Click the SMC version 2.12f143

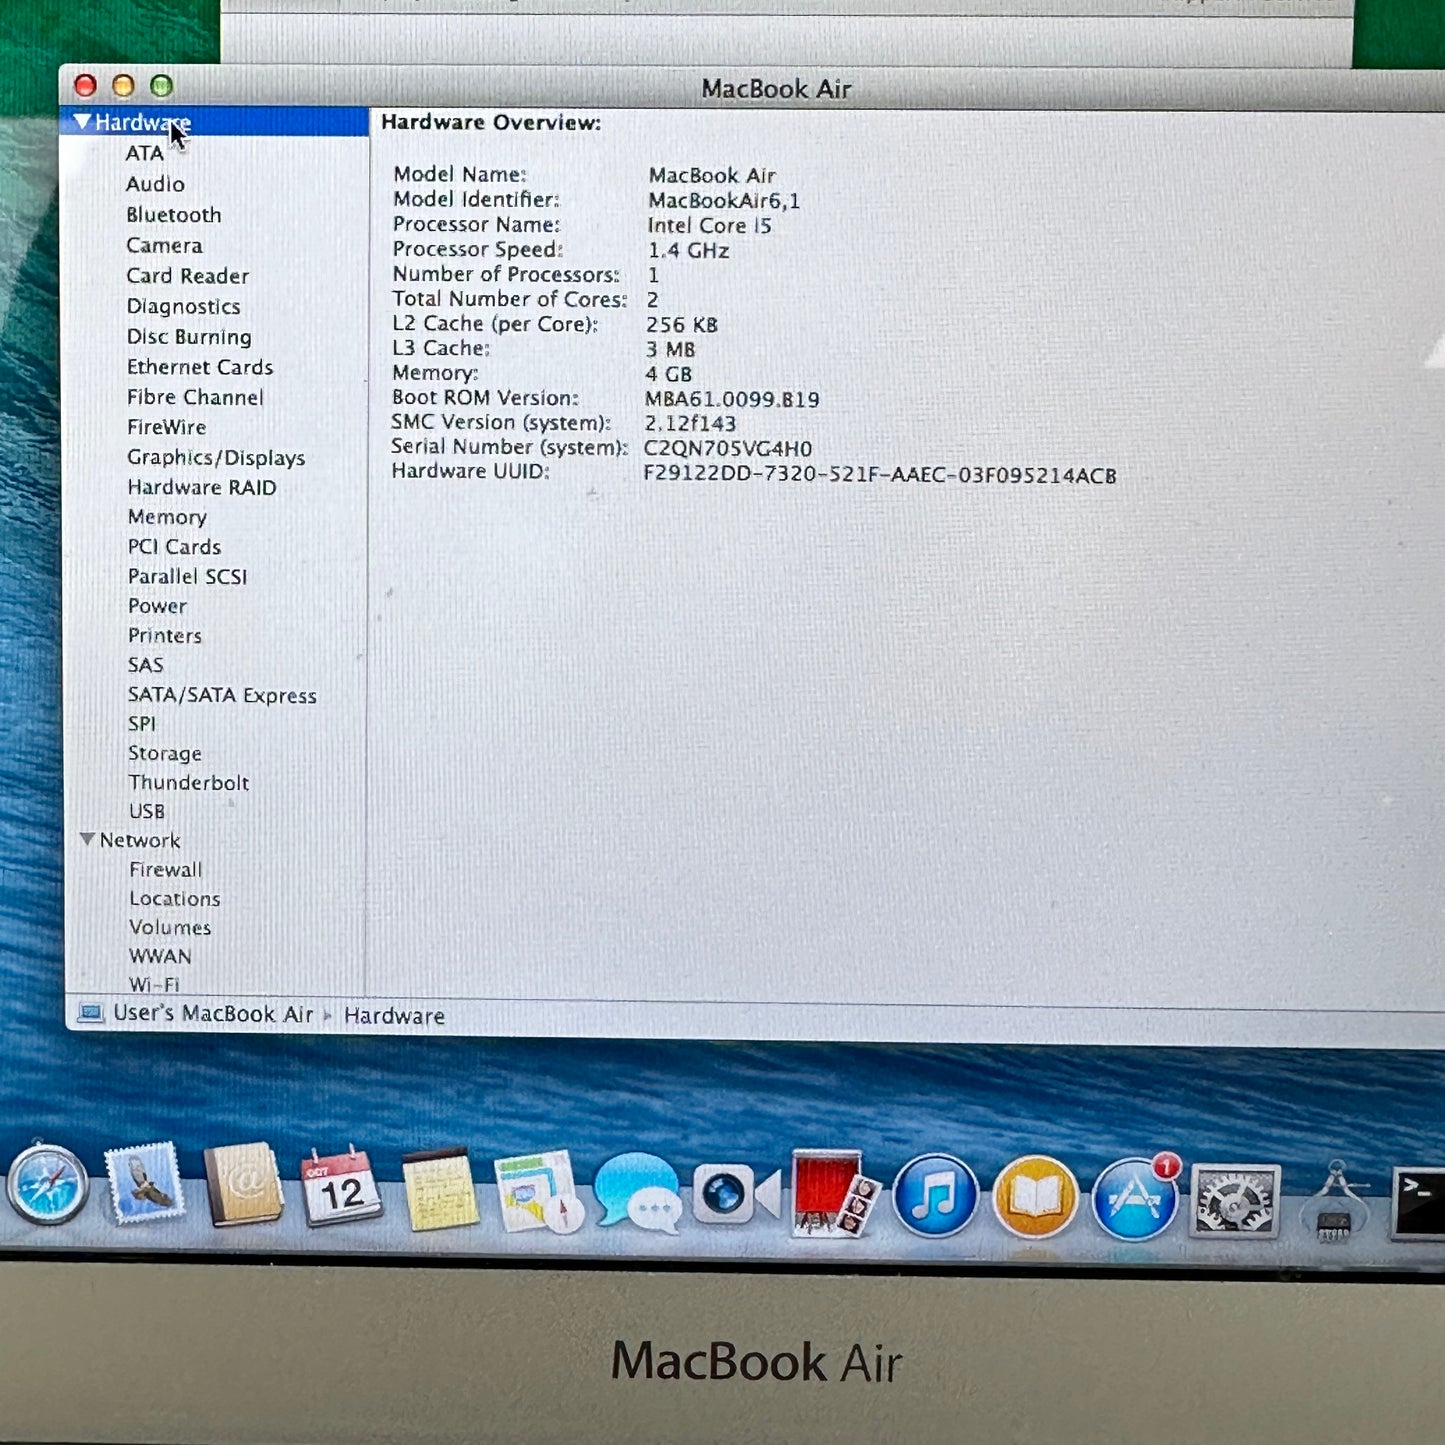[690, 423]
